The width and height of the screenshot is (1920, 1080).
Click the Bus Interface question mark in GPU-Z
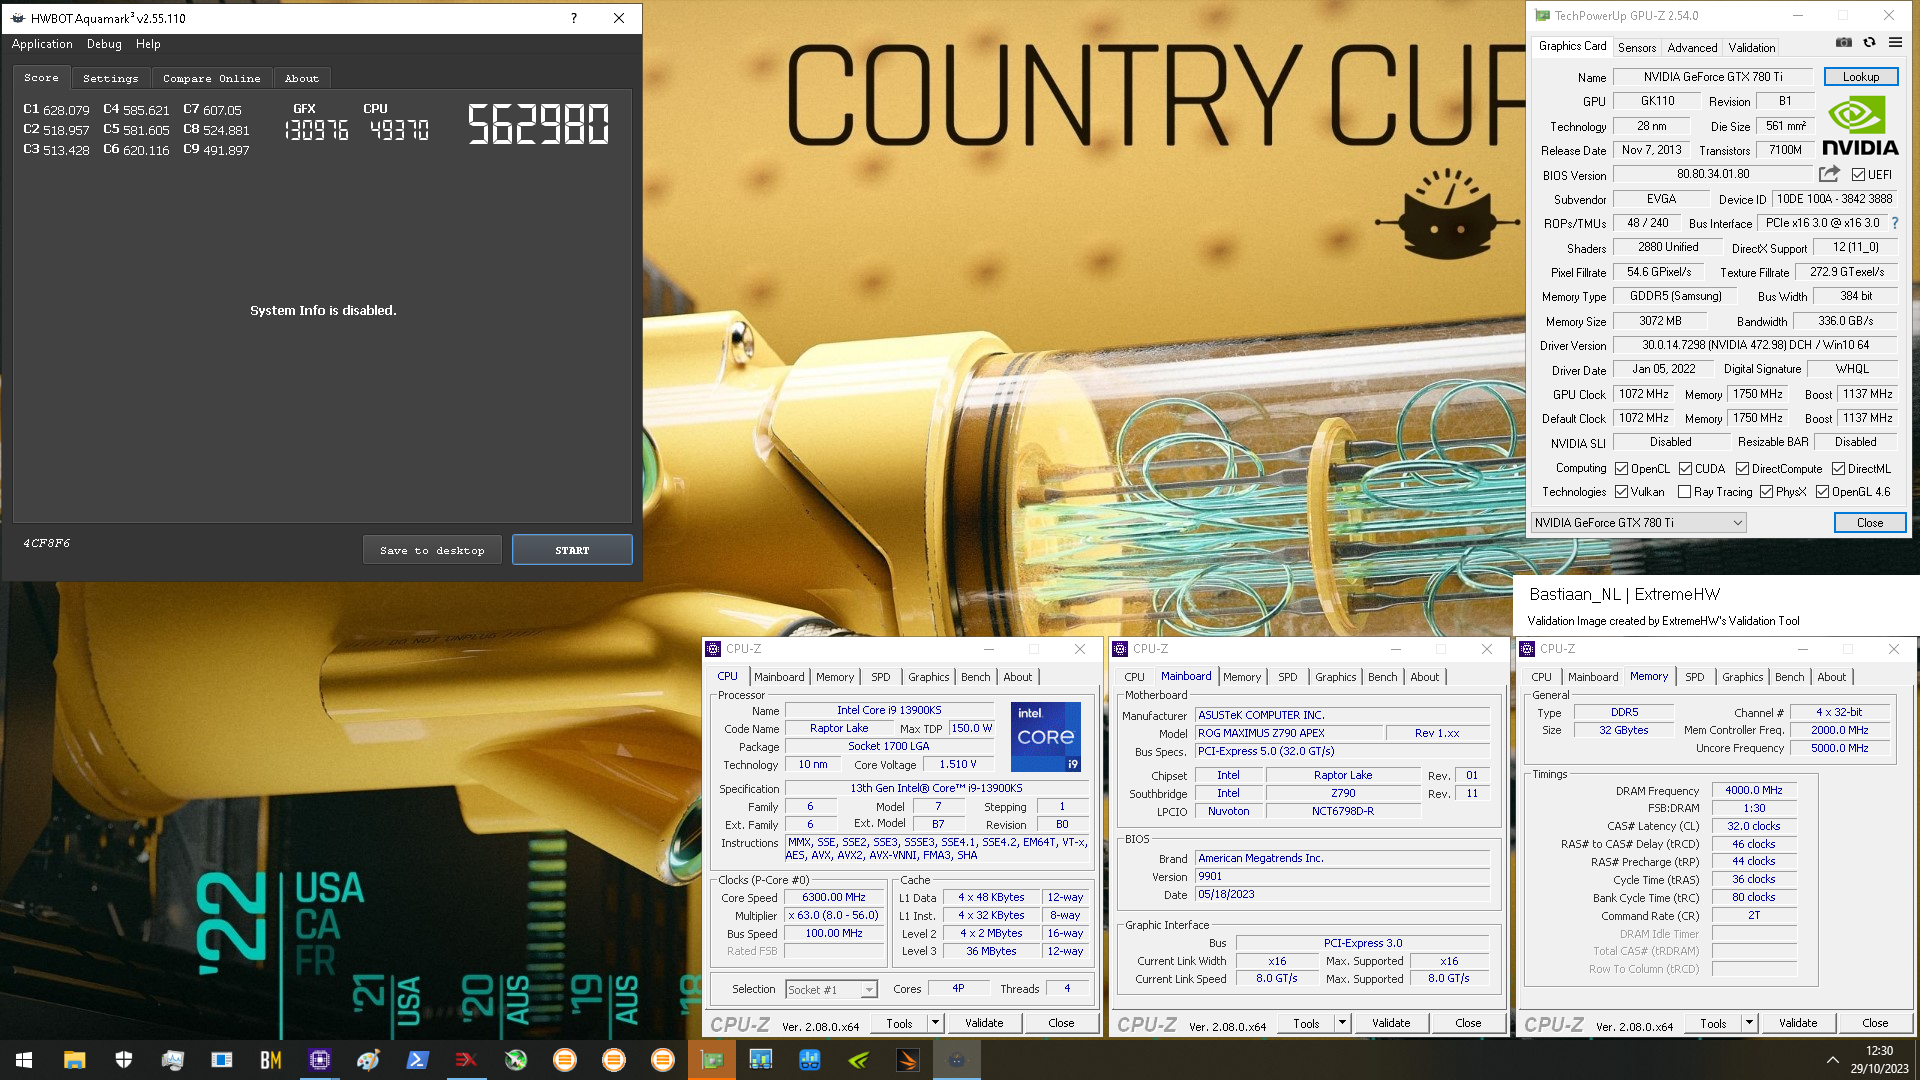pyautogui.click(x=1894, y=223)
